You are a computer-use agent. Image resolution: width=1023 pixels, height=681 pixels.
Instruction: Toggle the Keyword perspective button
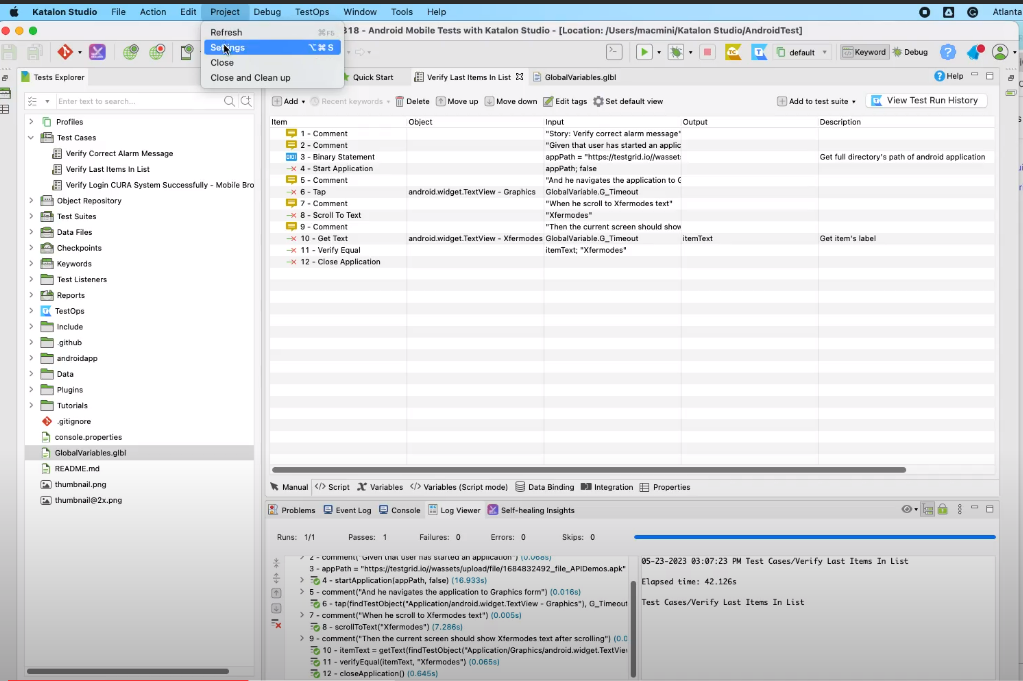coord(864,52)
